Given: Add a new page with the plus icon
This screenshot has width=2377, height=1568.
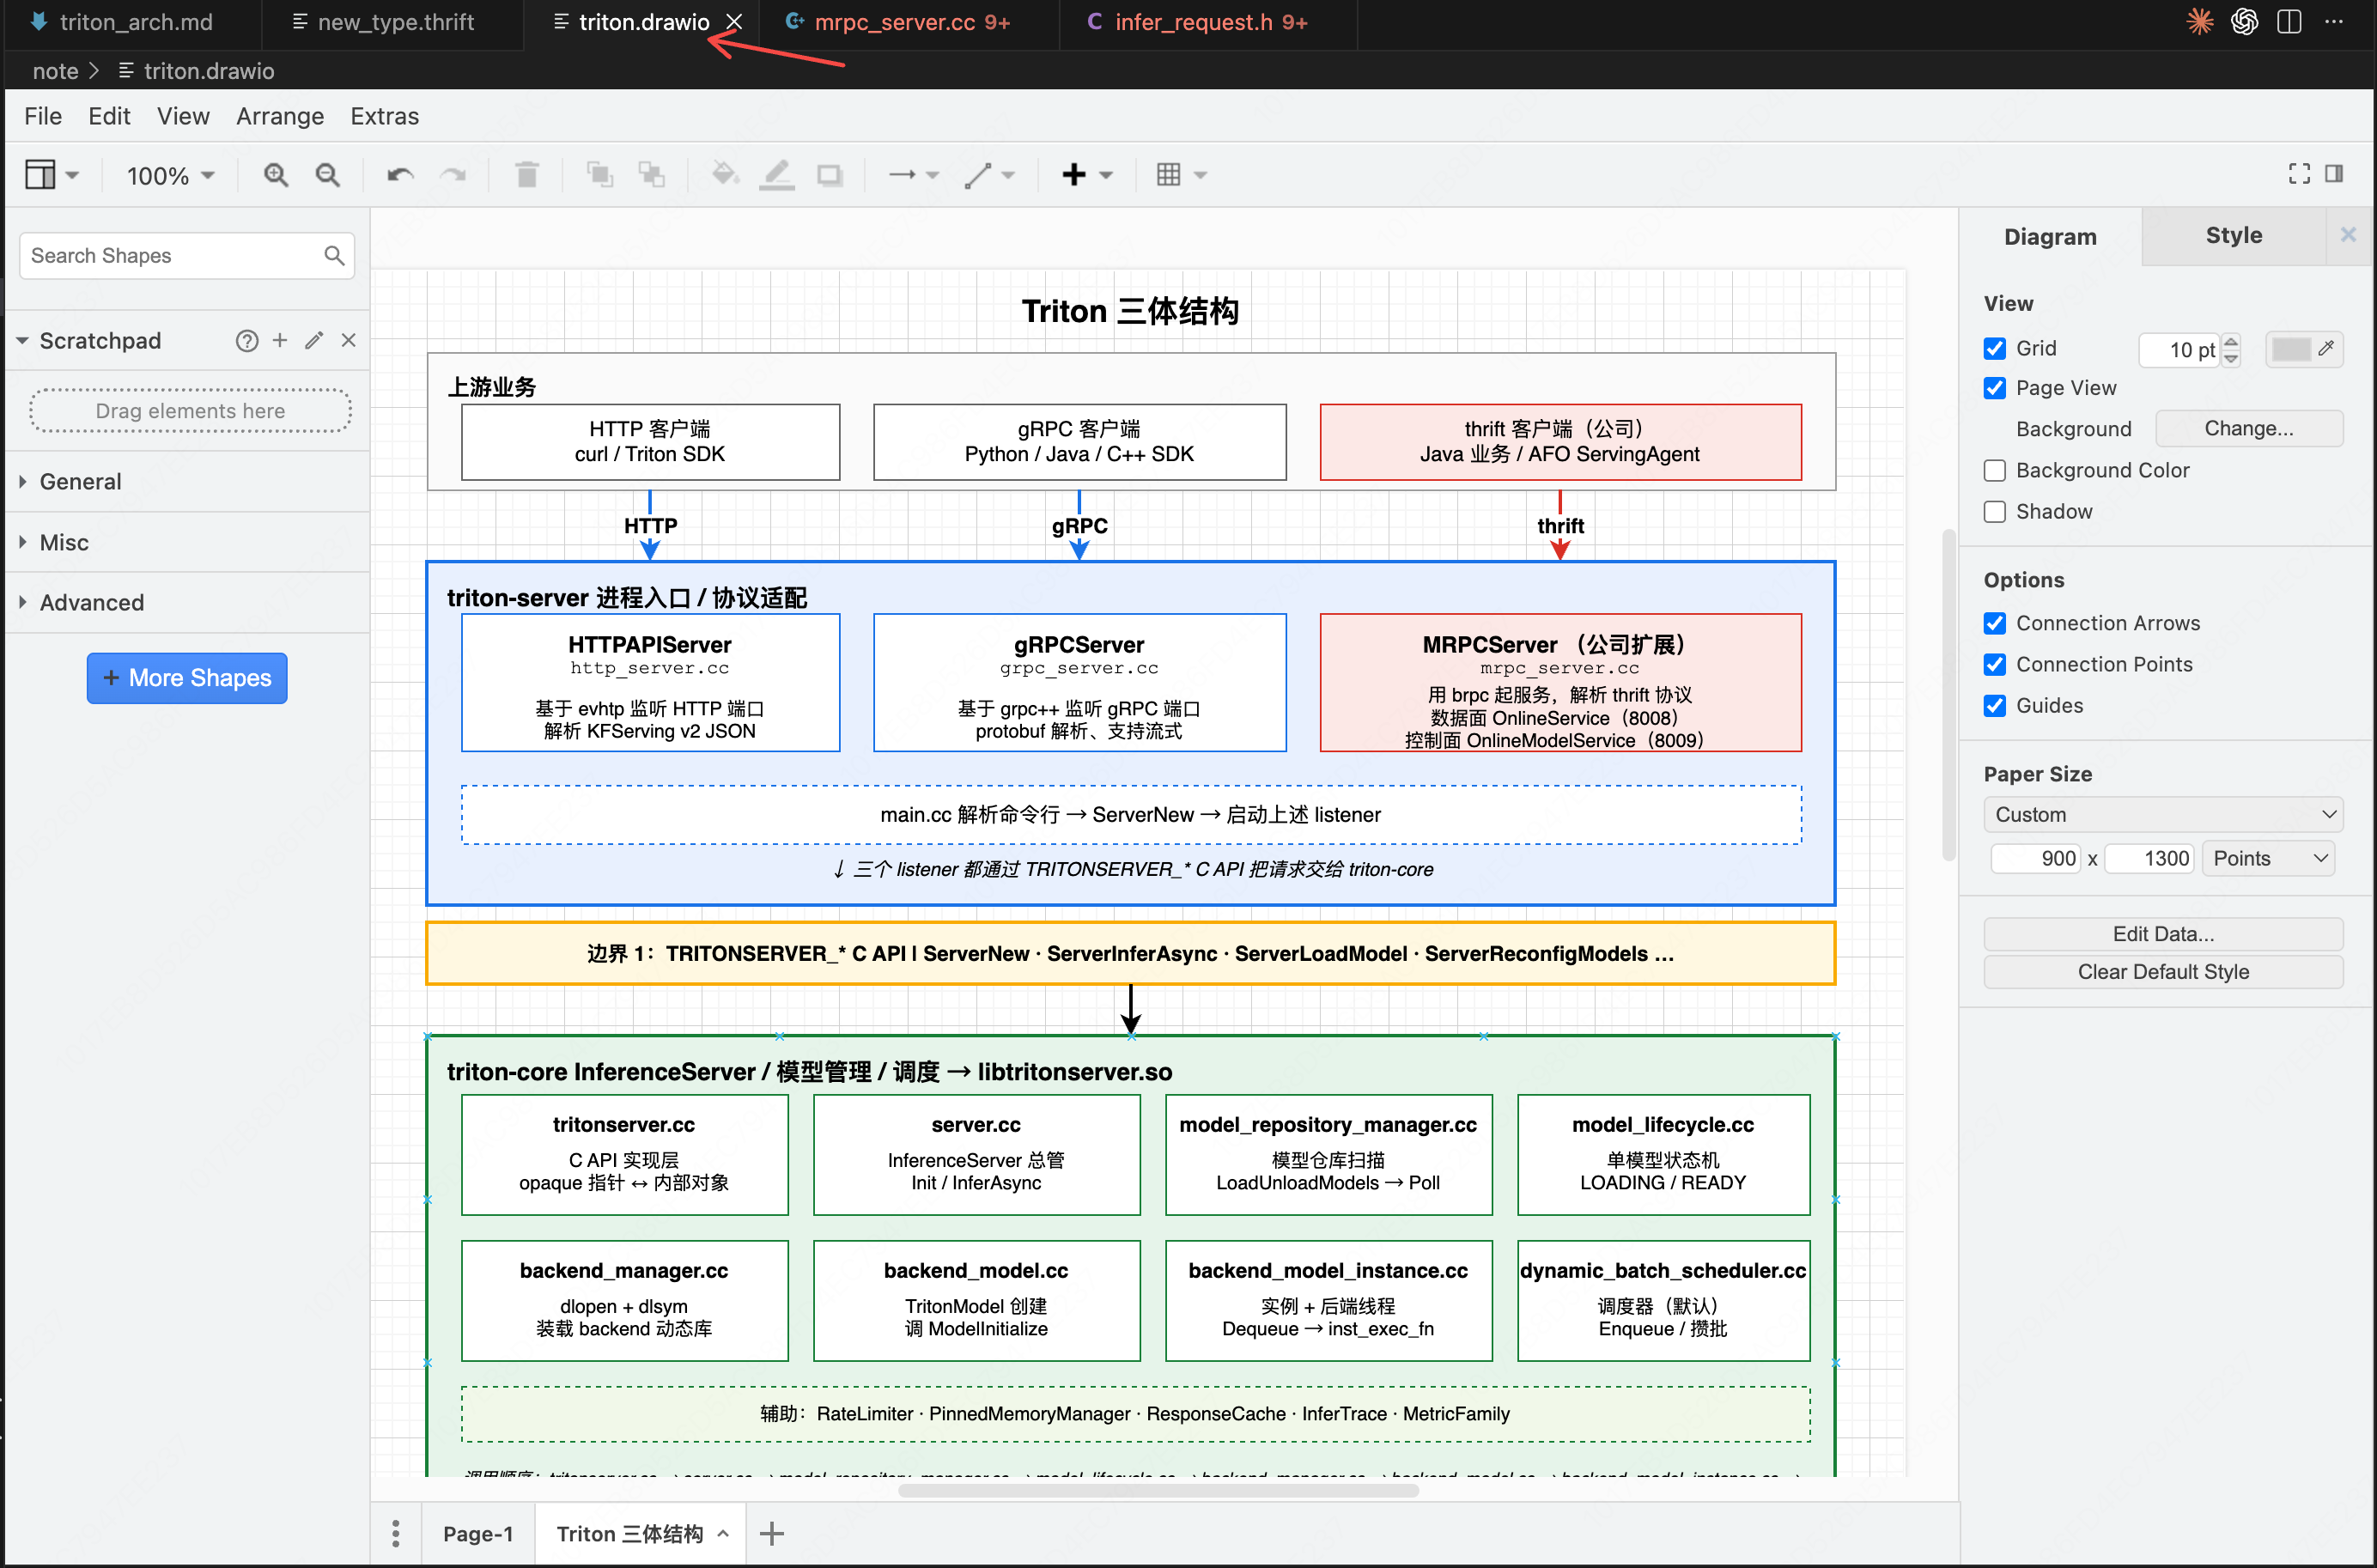Looking at the screenshot, I should tap(771, 1533).
